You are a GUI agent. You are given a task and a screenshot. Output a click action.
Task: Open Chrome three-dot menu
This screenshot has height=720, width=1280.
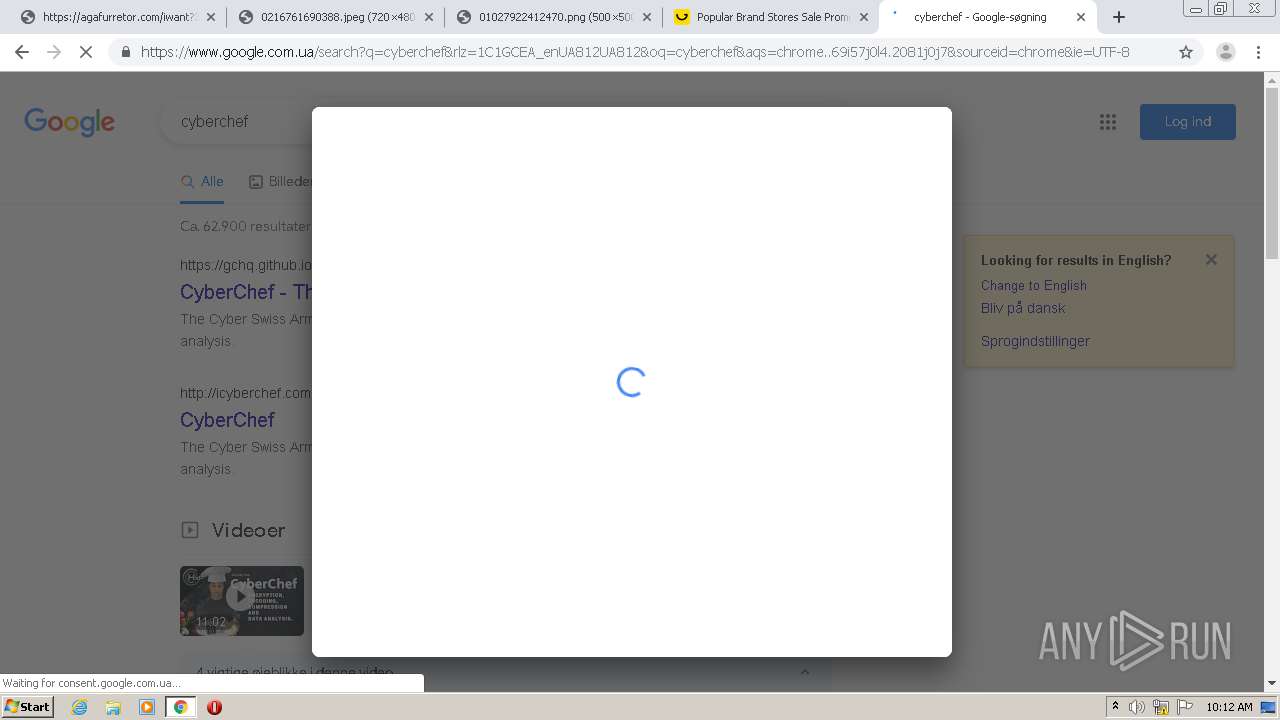click(x=1258, y=52)
